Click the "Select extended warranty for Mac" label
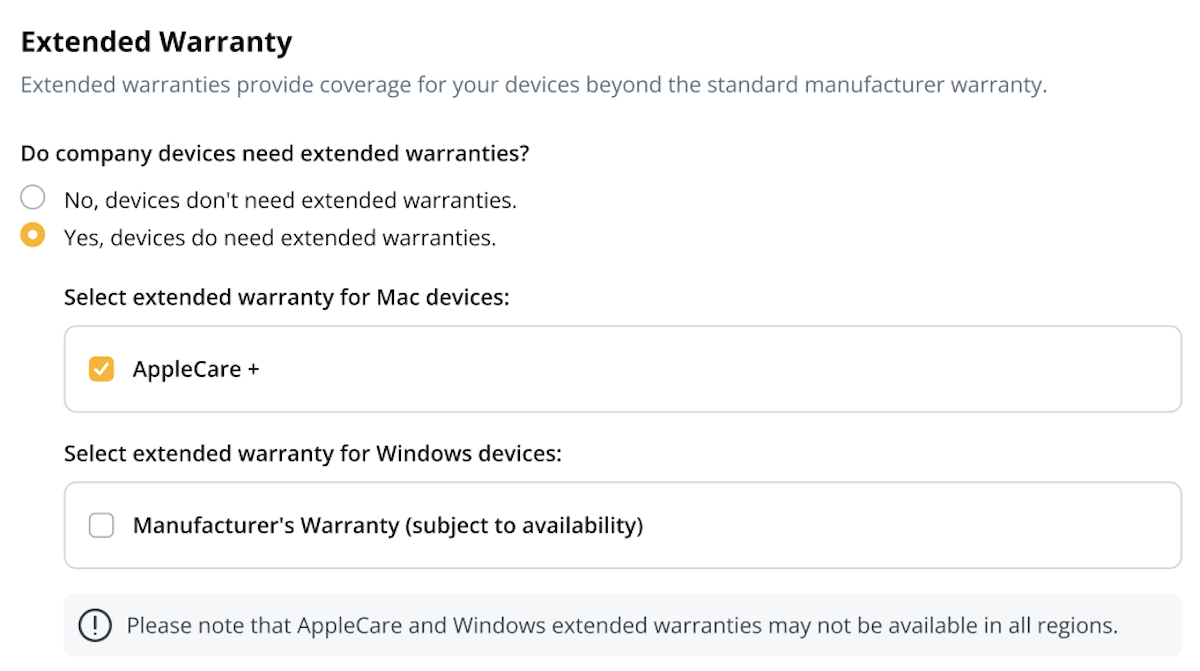 click(287, 297)
